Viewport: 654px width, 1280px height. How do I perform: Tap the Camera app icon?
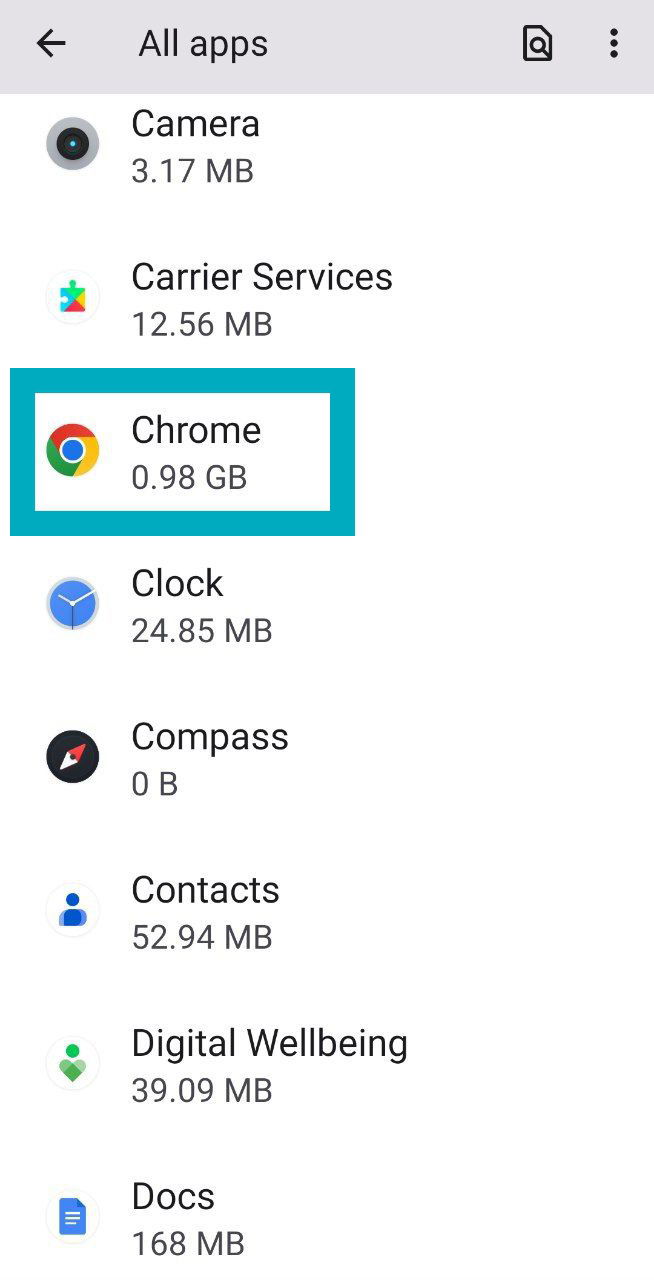pyautogui.click(x=72, y=144)
